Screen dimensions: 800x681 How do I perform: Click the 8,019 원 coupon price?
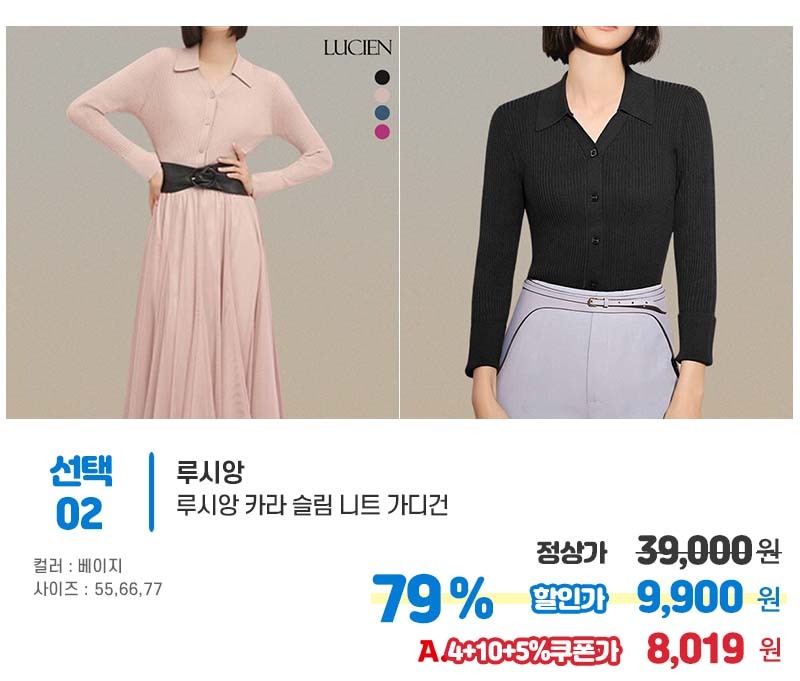(714, 649)
